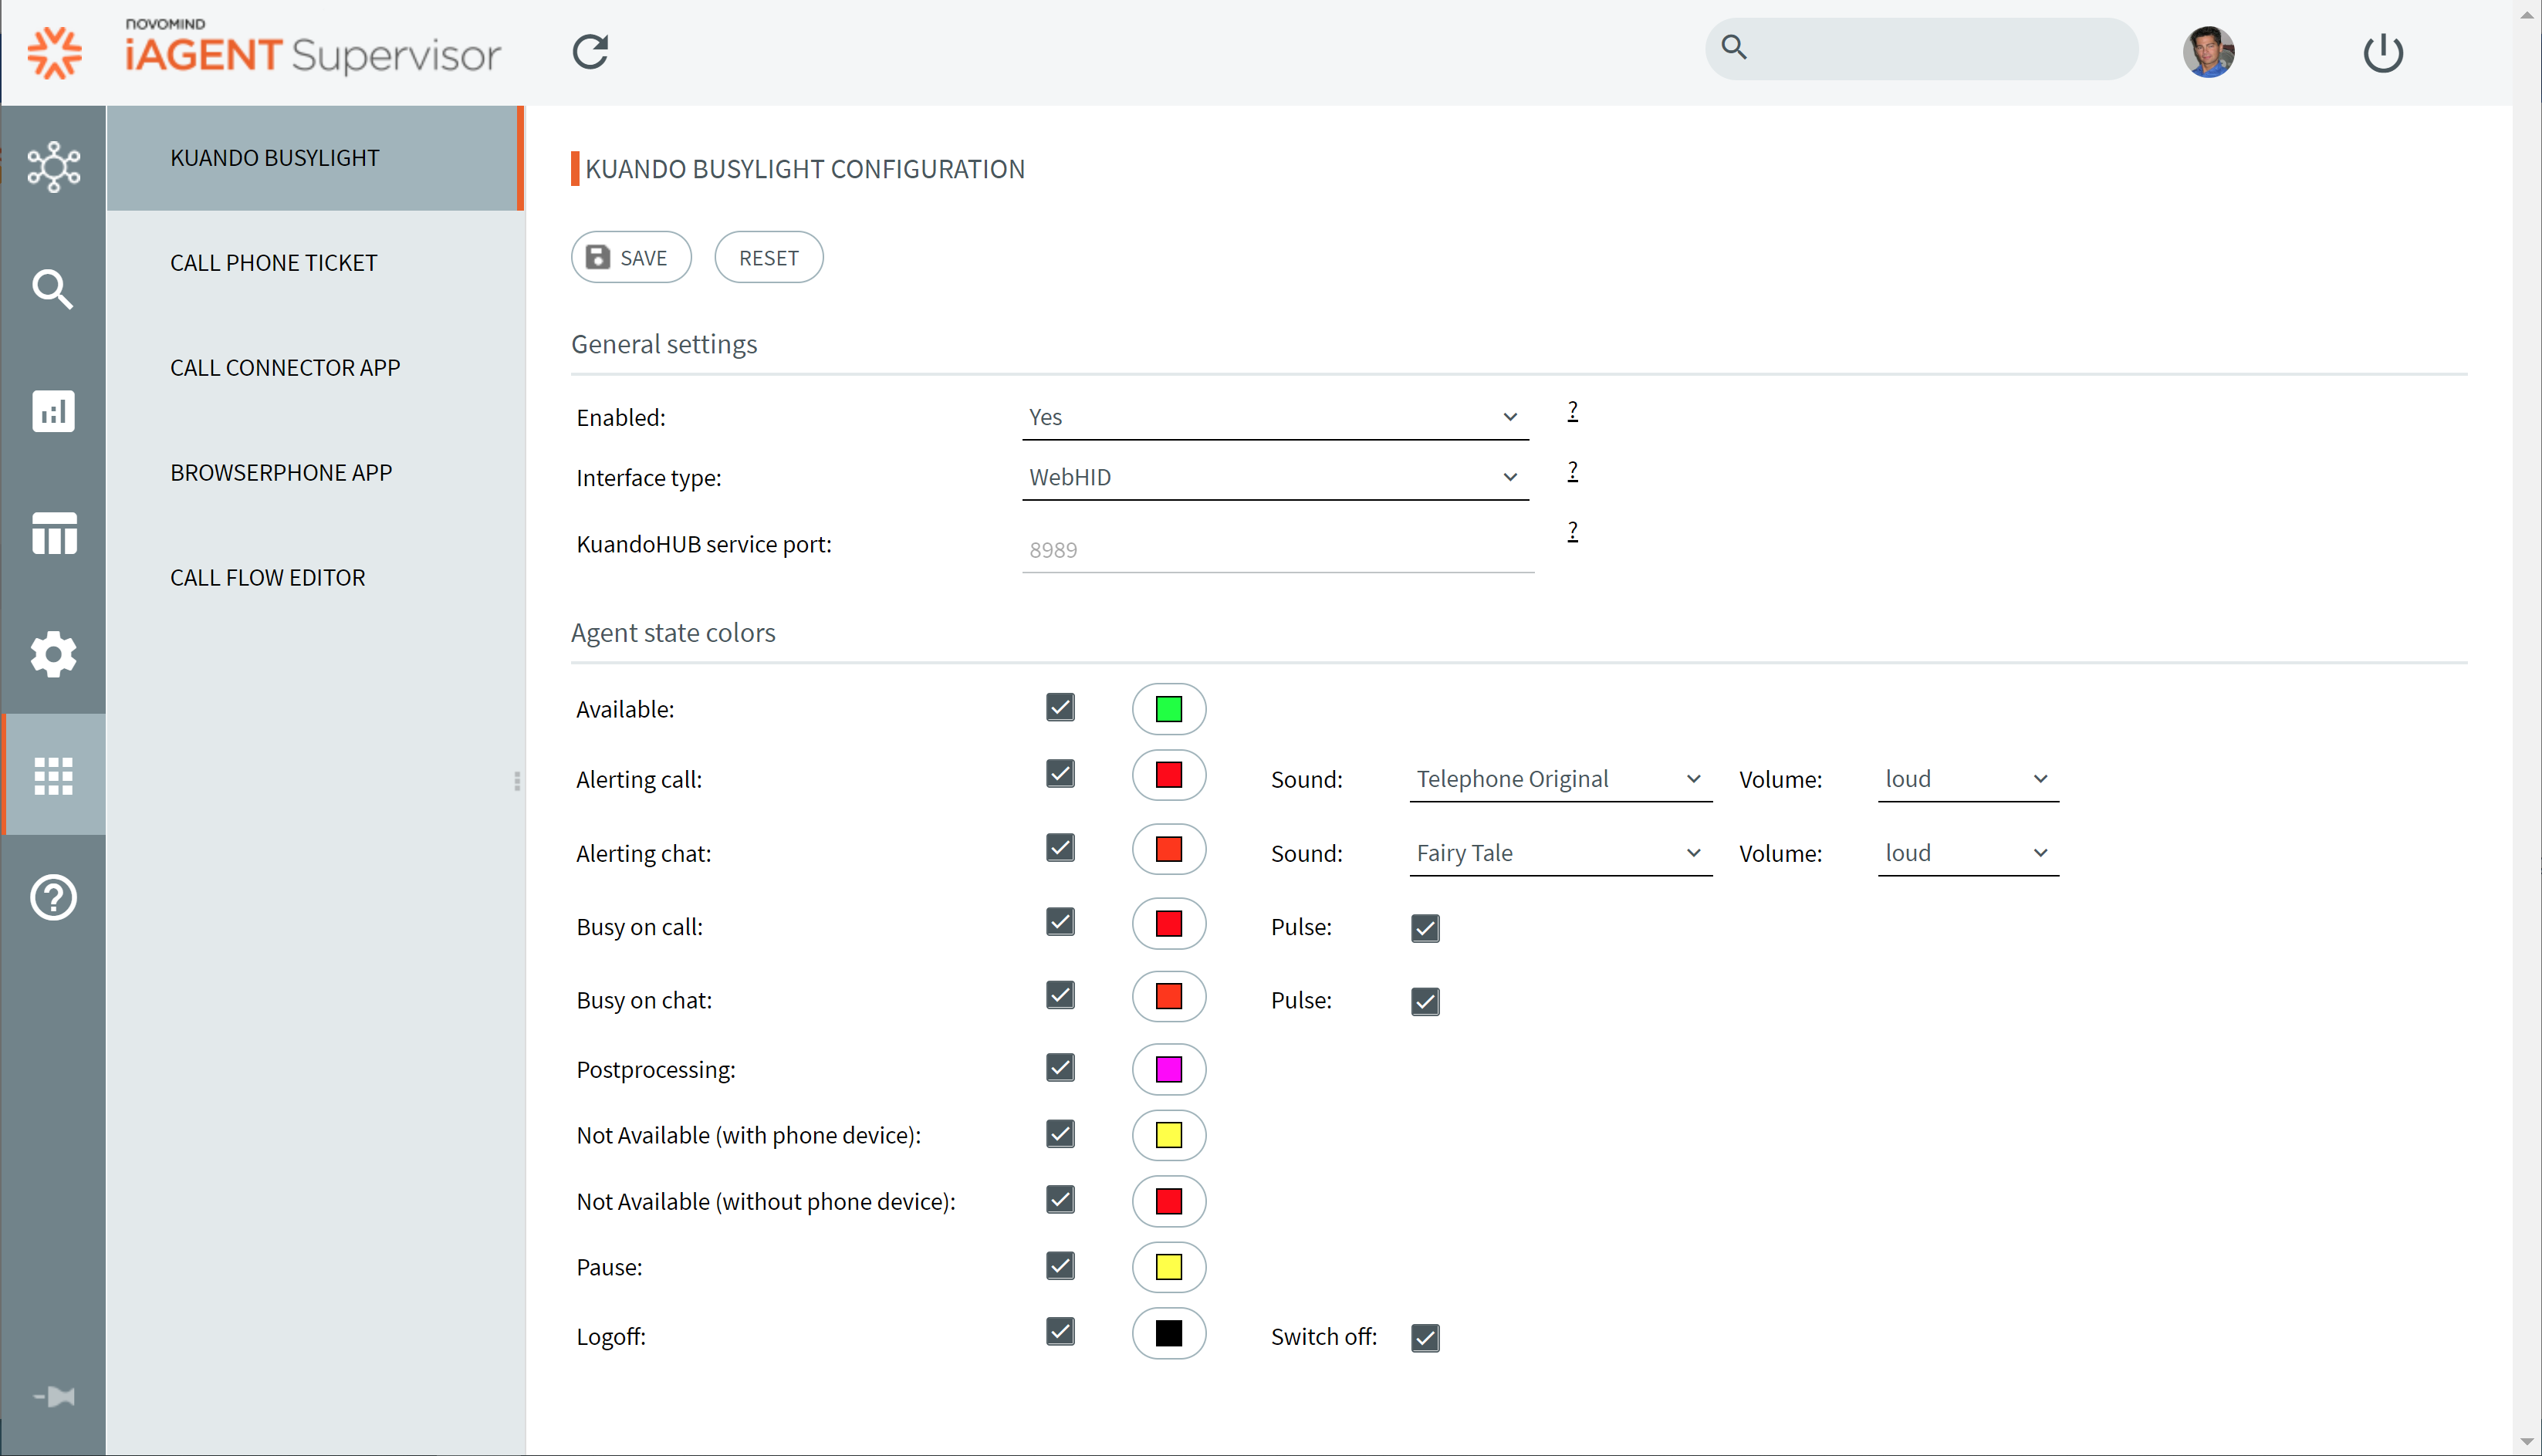Select Call Flow Editor menu item

(315, 578)
